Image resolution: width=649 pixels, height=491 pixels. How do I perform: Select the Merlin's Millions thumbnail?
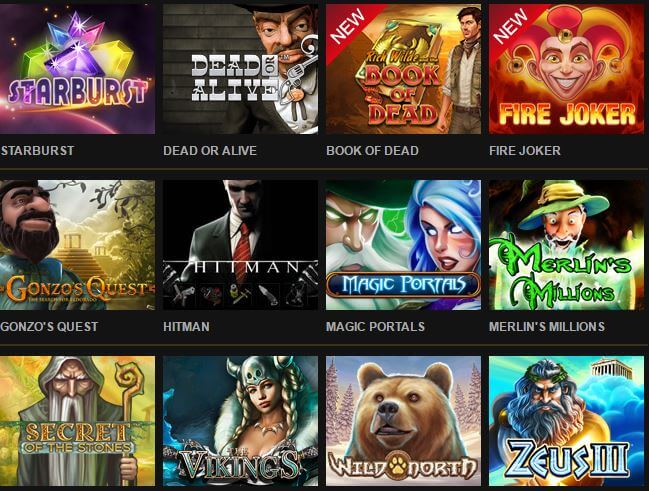click(x=567, y=245)
